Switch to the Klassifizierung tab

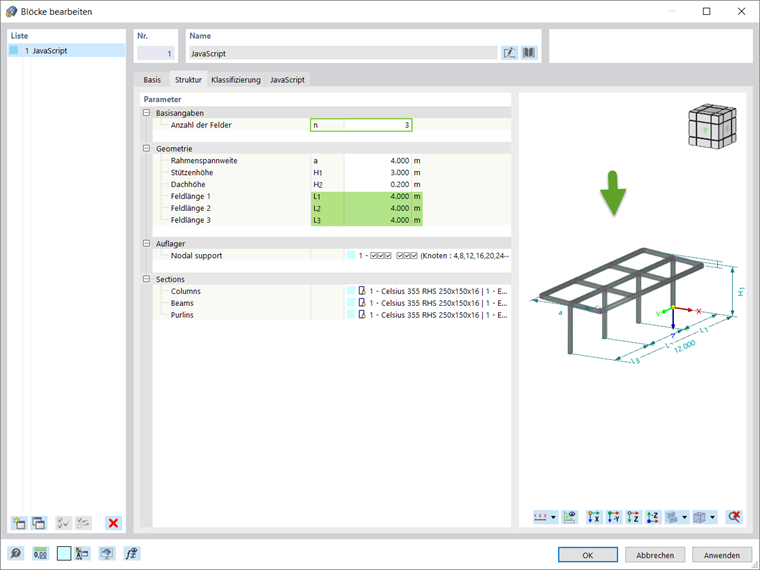236,79
